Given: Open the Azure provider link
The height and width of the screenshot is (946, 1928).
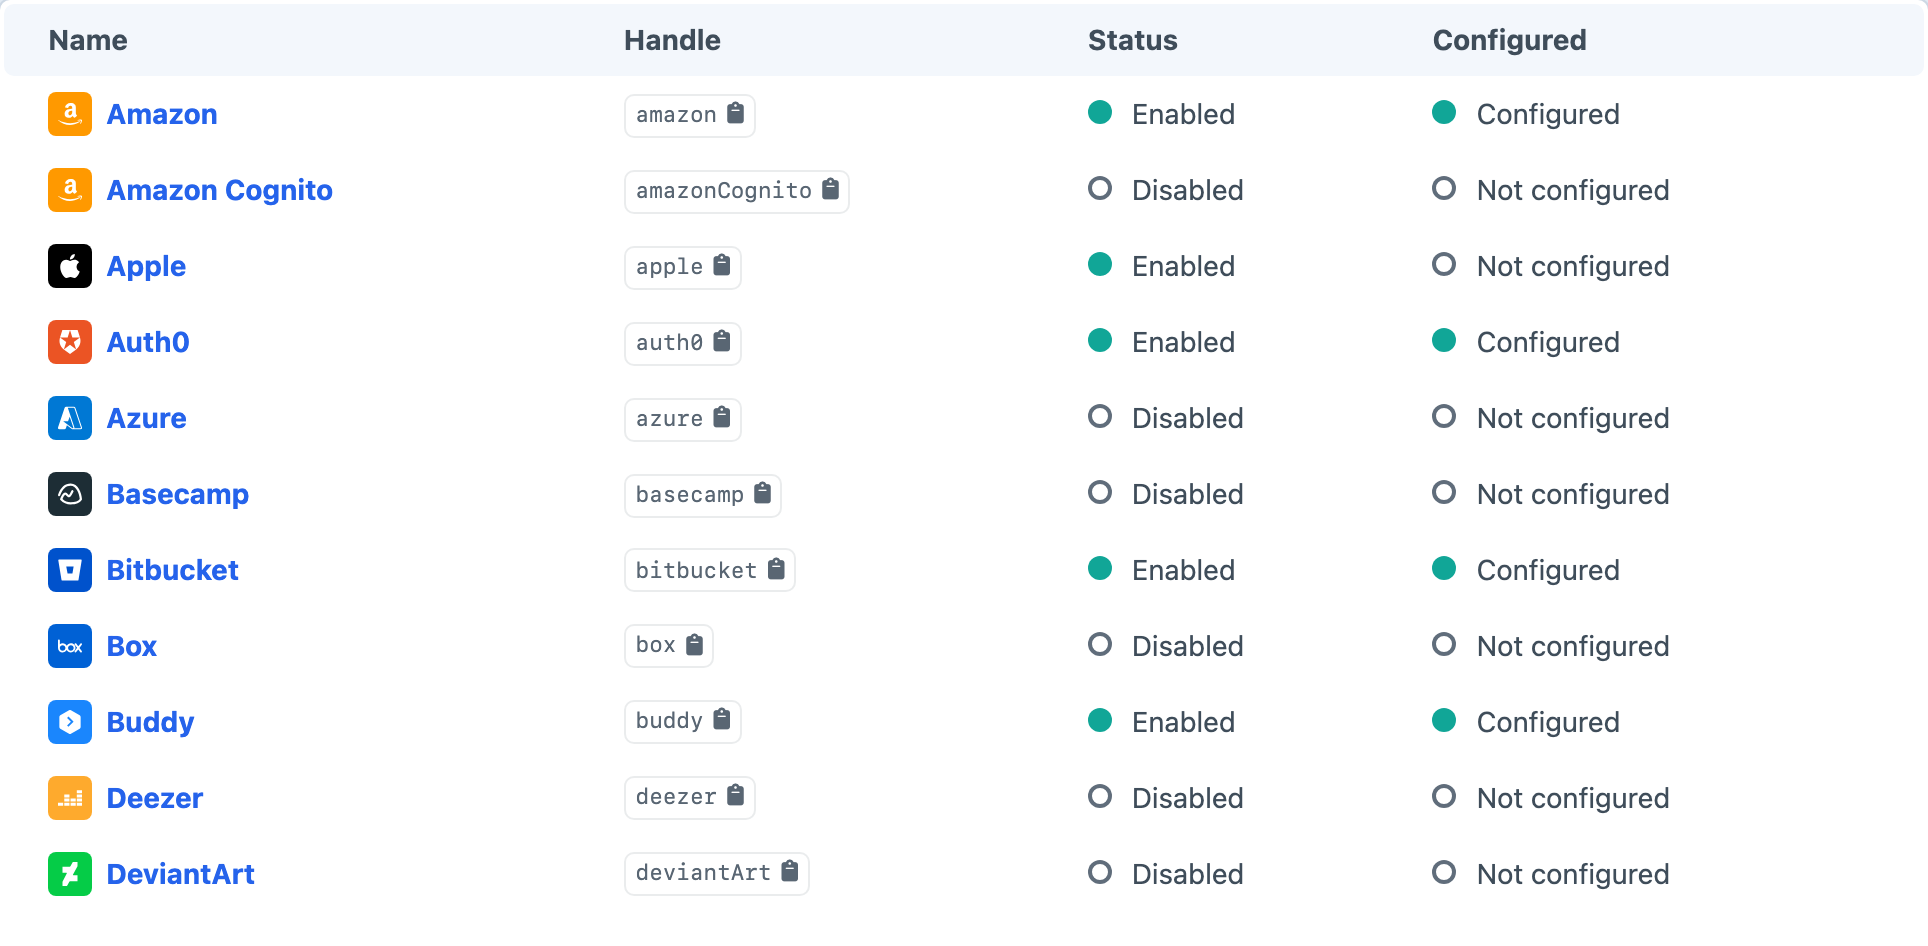Looking at the screenshot, I should pyautogui.click(x=146, y=418).
